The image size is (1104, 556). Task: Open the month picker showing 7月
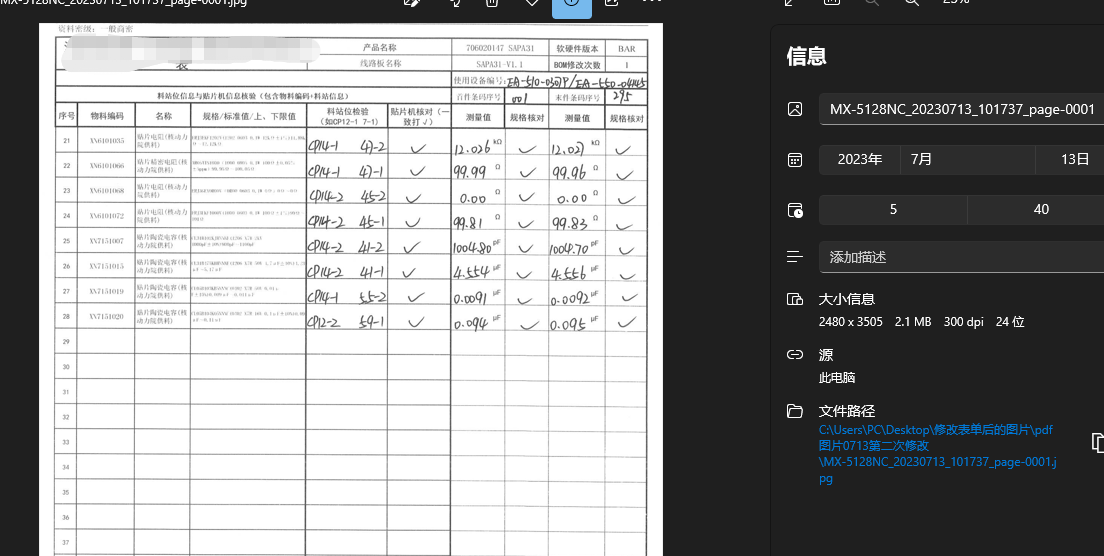(x=966, y=159)
